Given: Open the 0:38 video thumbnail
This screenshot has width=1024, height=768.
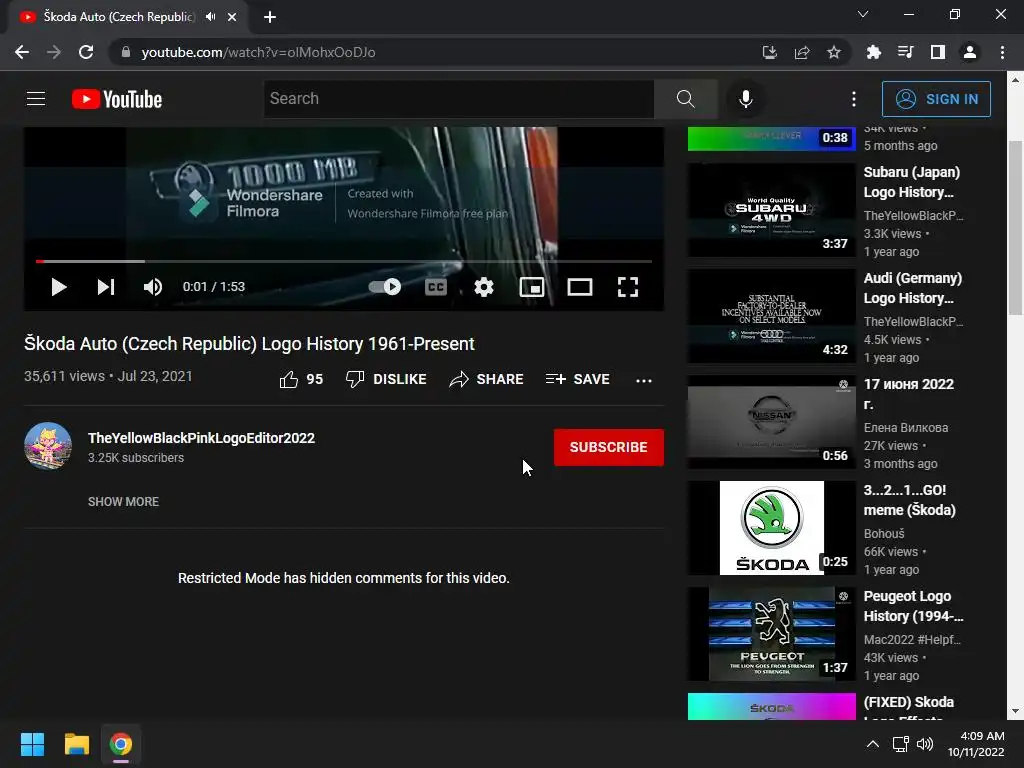Looking at the screenshot, I should click(x=771, y=138).
